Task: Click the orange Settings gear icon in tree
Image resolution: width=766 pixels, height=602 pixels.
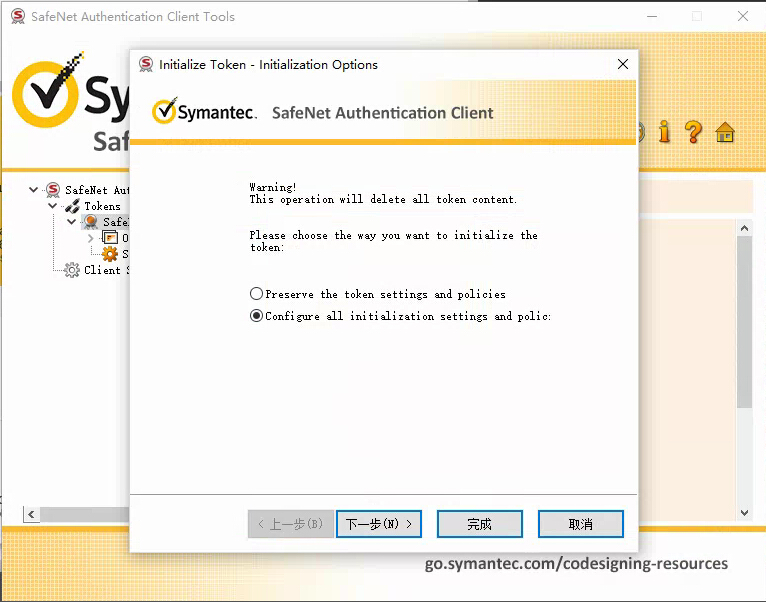Action: 109,254
